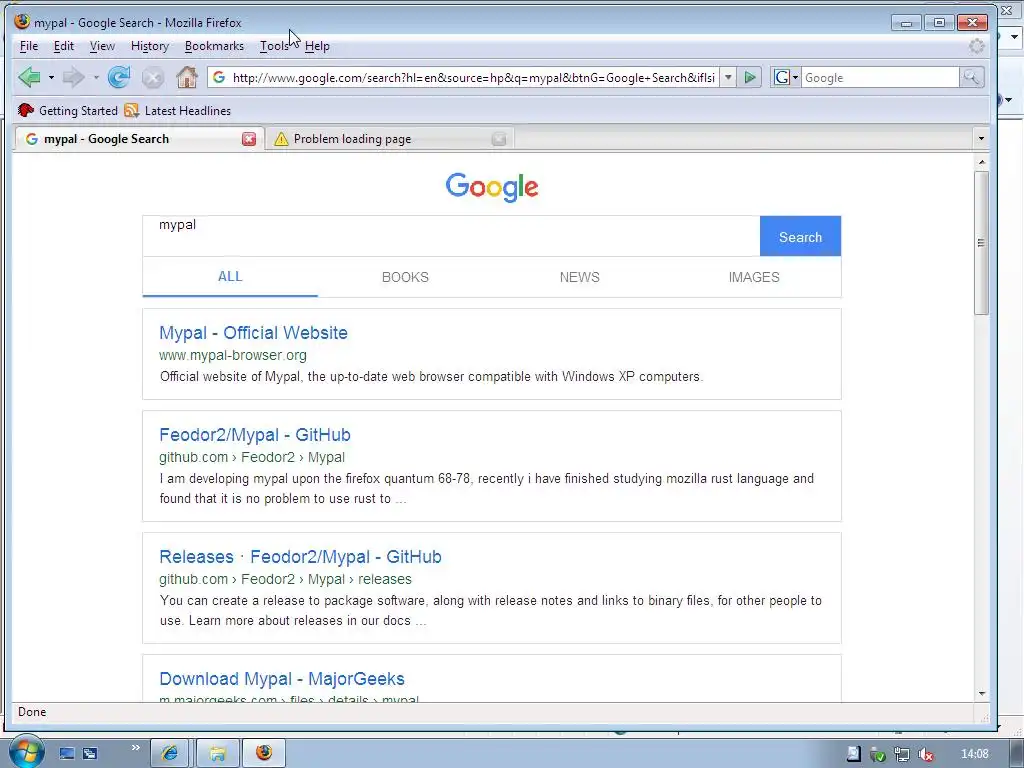Image resolution: width=1024 pixels, height=768 pixels.
Task: Launch Internet Explorer from the taskbar
Action: (x=170, y=753)
